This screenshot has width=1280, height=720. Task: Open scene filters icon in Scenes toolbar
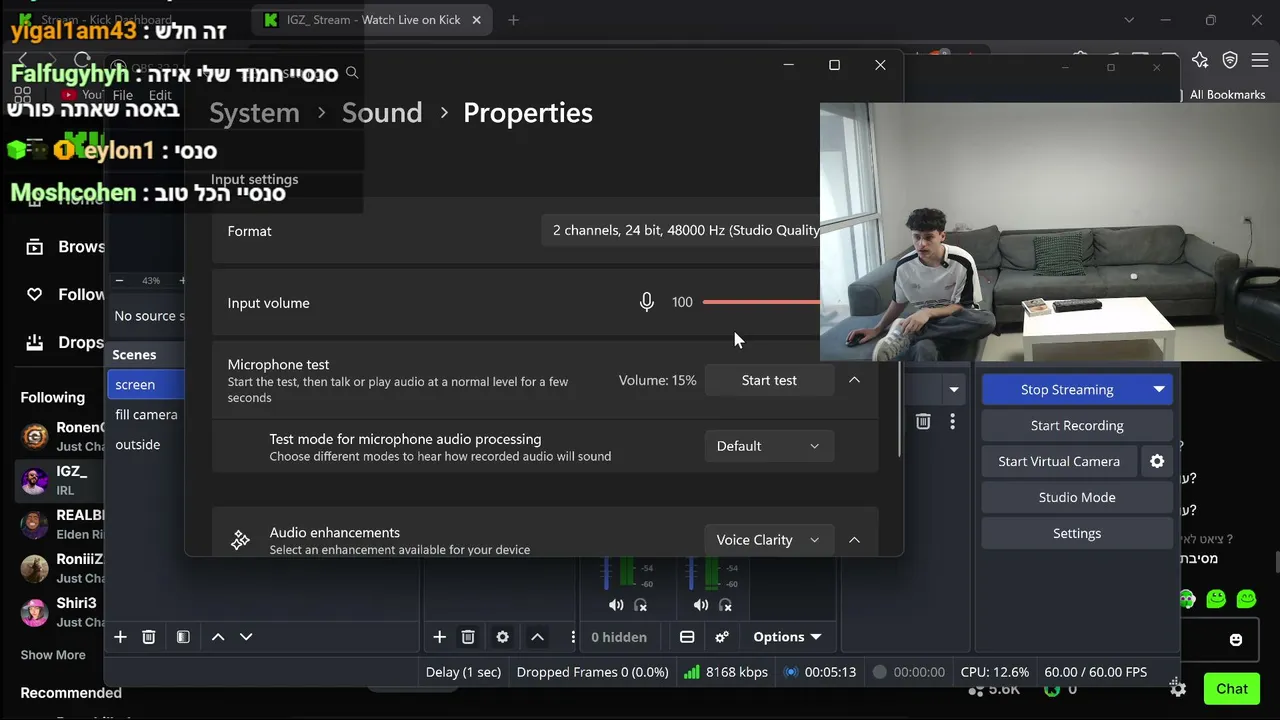point(183,637)
